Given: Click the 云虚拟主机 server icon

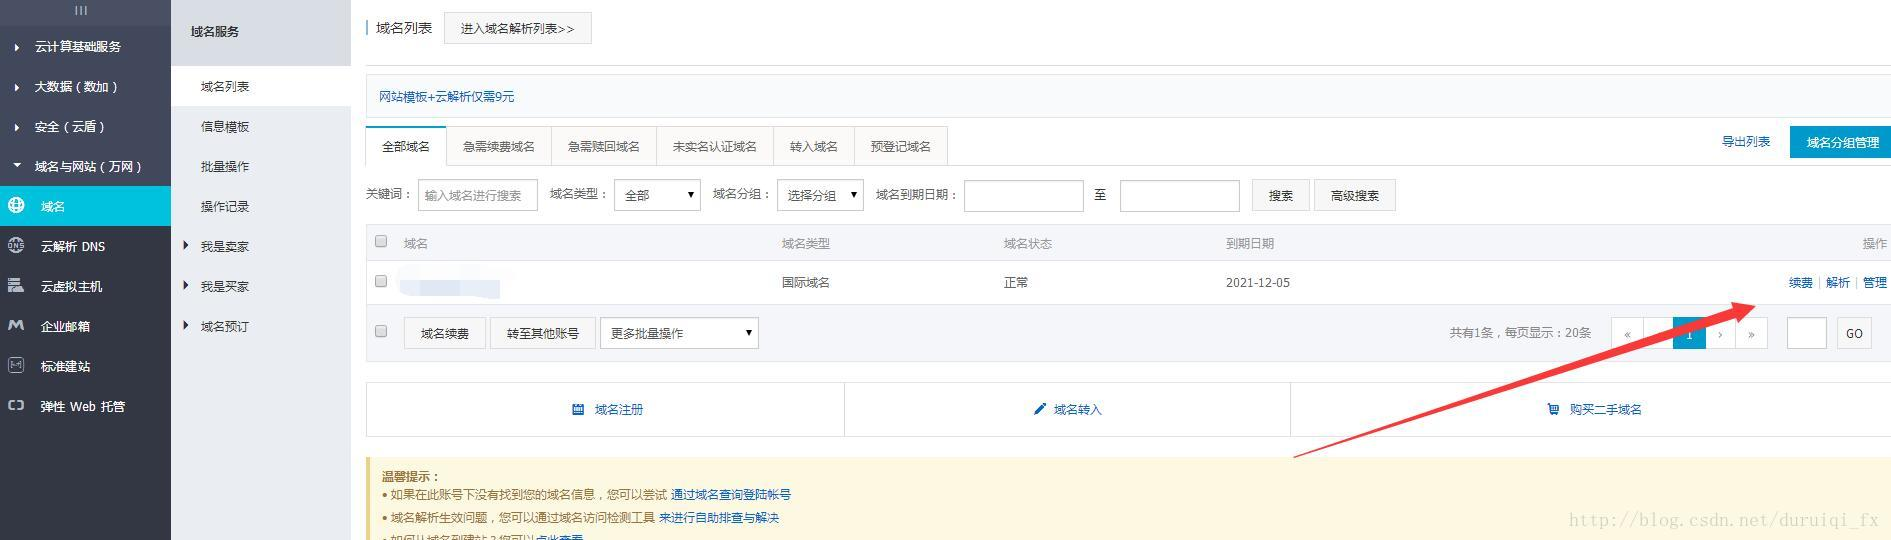Looking at the screenshot, I should (16, 286).
